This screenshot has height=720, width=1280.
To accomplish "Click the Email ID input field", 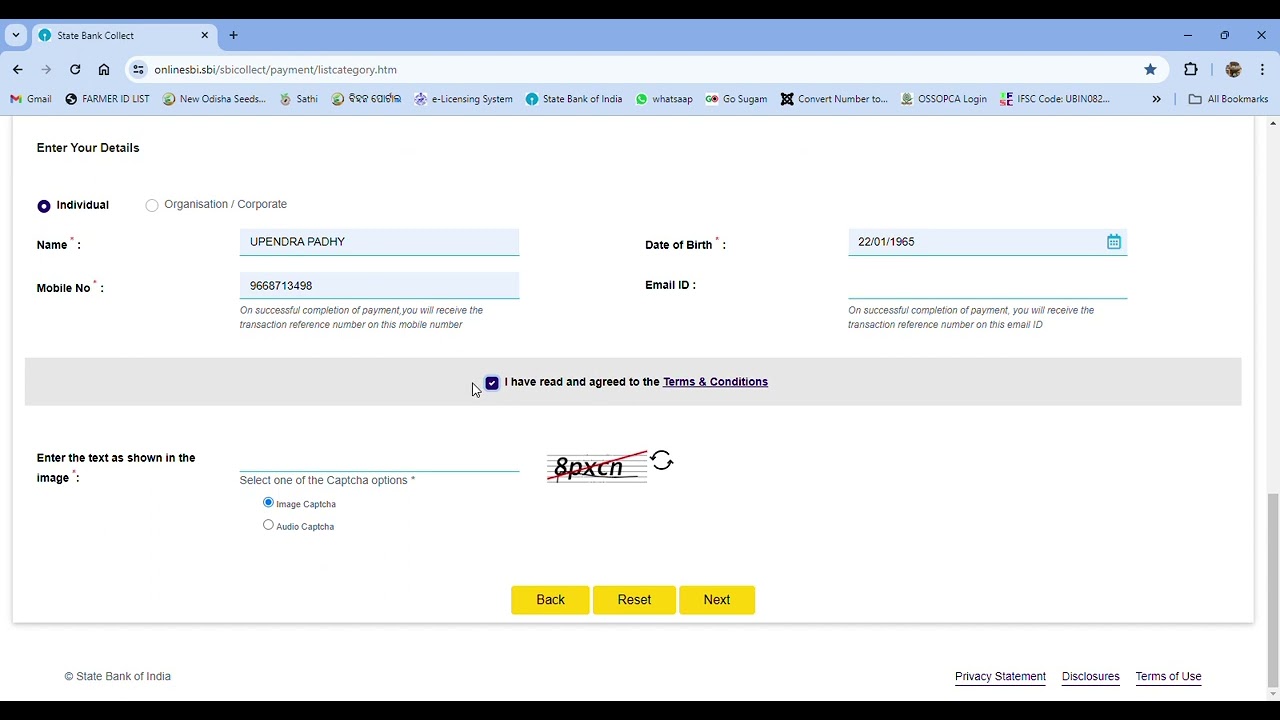I will point(987,286).
